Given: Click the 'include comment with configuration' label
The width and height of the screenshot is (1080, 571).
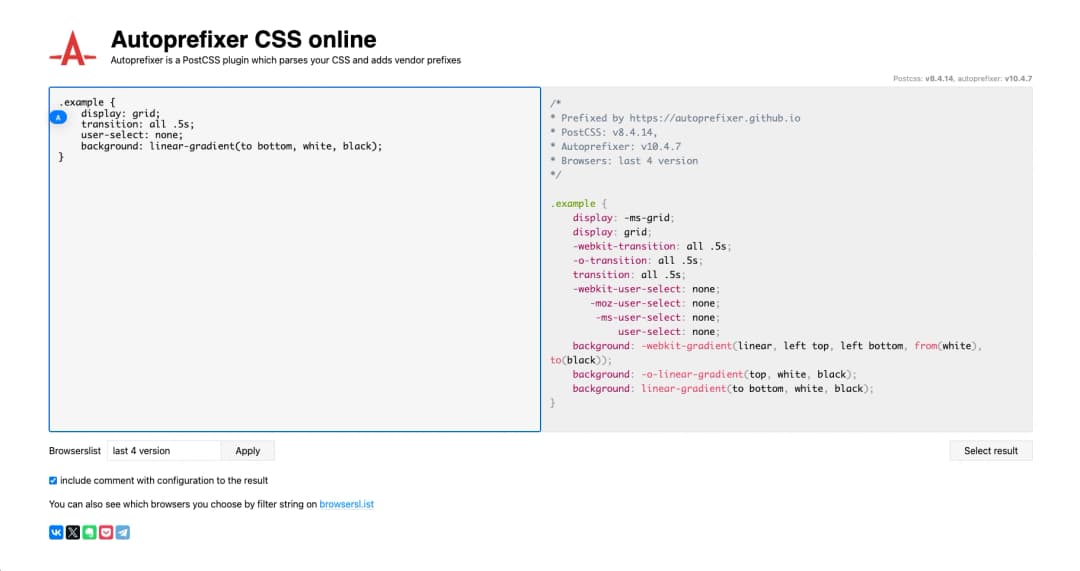Looking at the screenshot, I should pyautogui.click(x=164, y=480).
